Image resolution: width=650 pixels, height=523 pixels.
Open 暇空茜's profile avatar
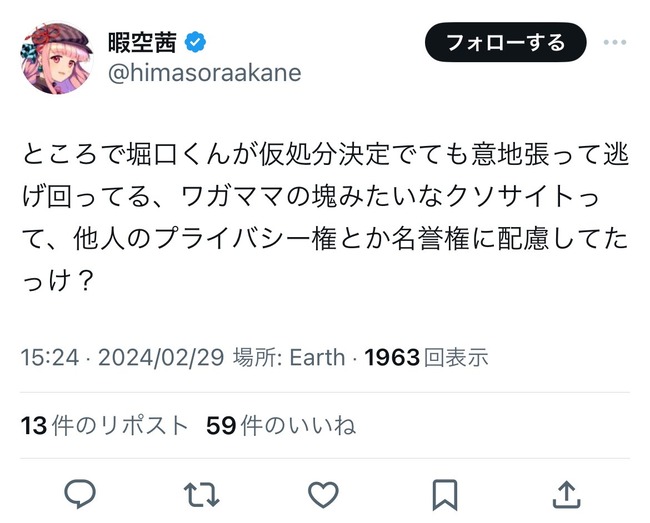coord(57,58)
